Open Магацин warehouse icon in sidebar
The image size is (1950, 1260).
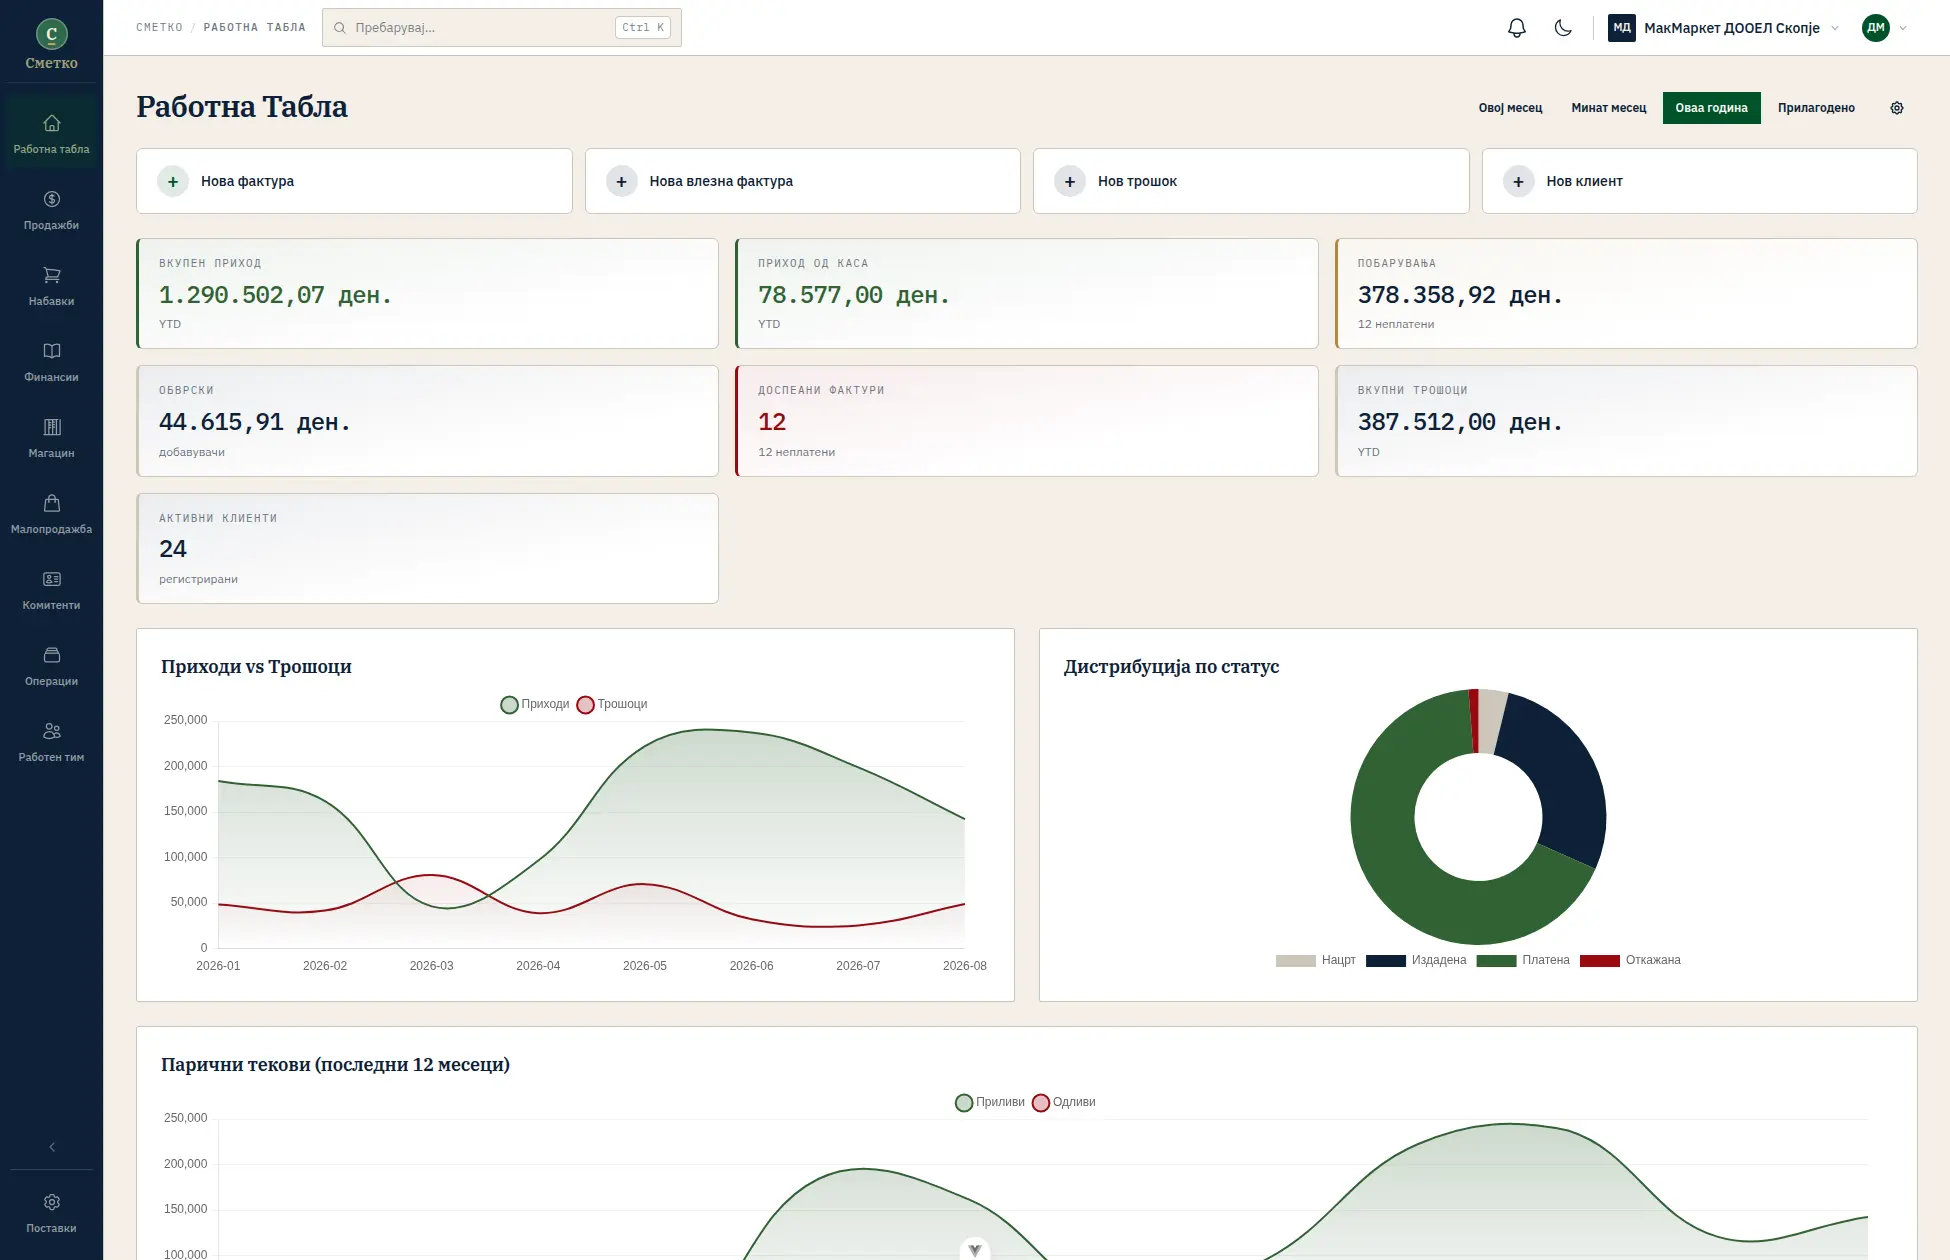[52, 427]
